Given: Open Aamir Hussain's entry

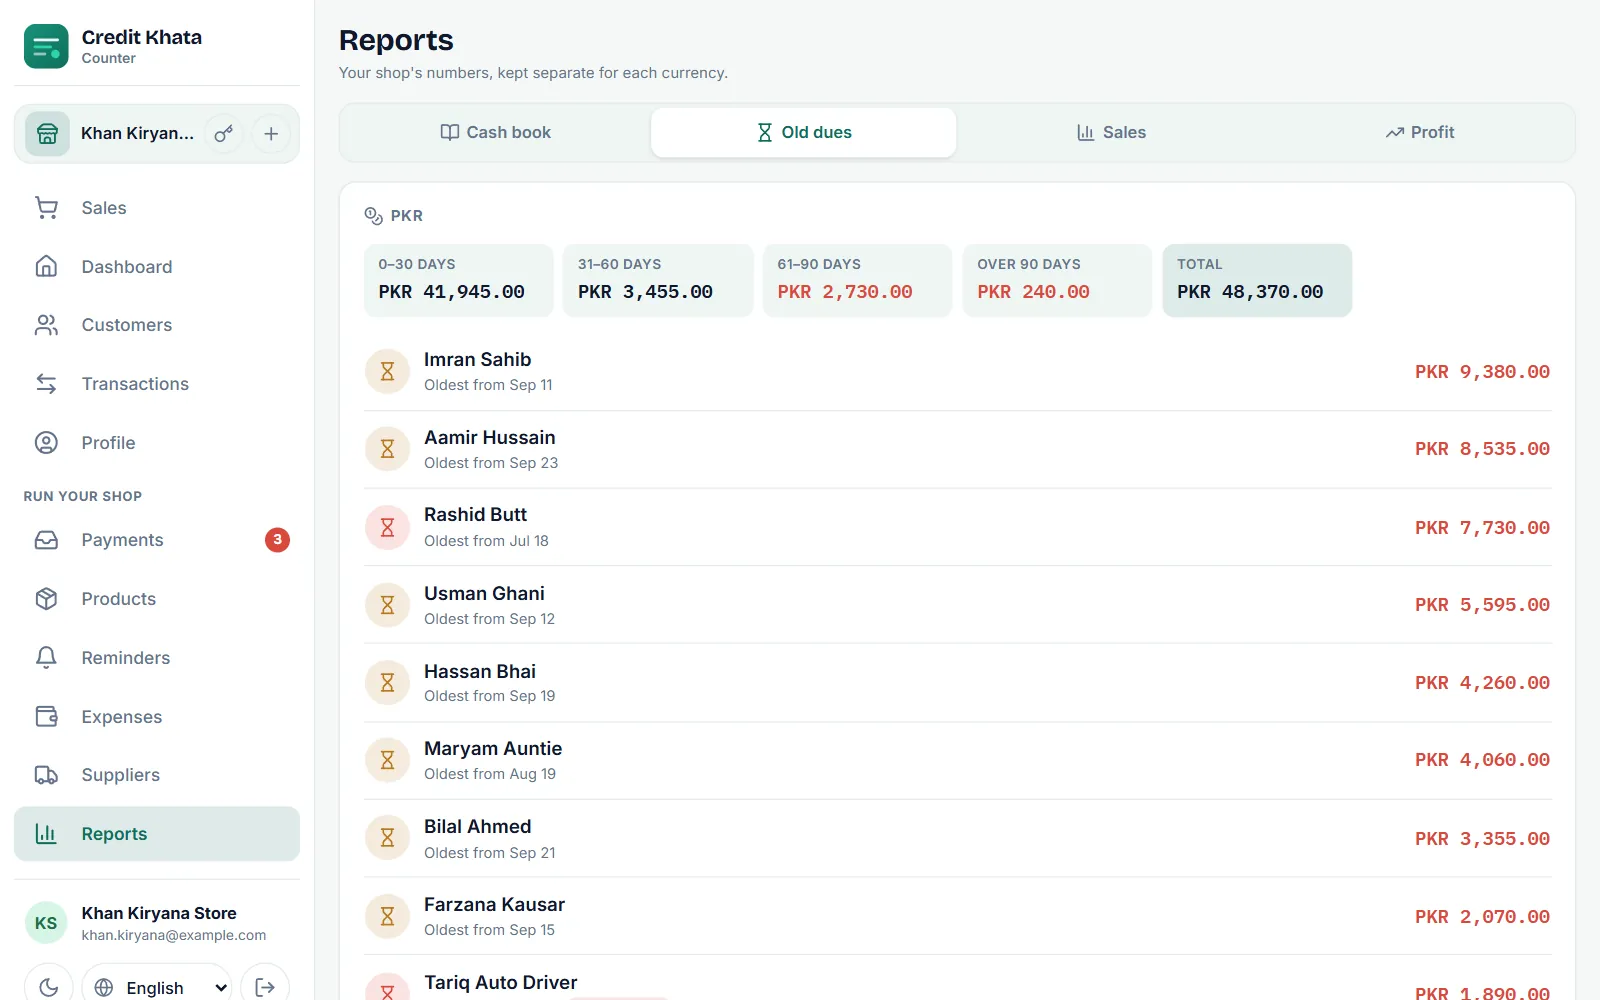Looking at the screenshot, I should 957,449.
